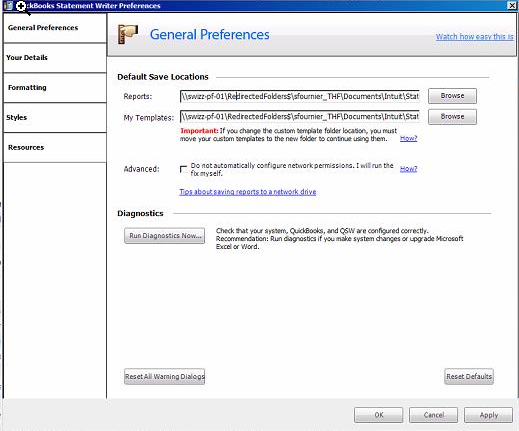
Task: Open the Formatting tab
Action: coord(55,88)
